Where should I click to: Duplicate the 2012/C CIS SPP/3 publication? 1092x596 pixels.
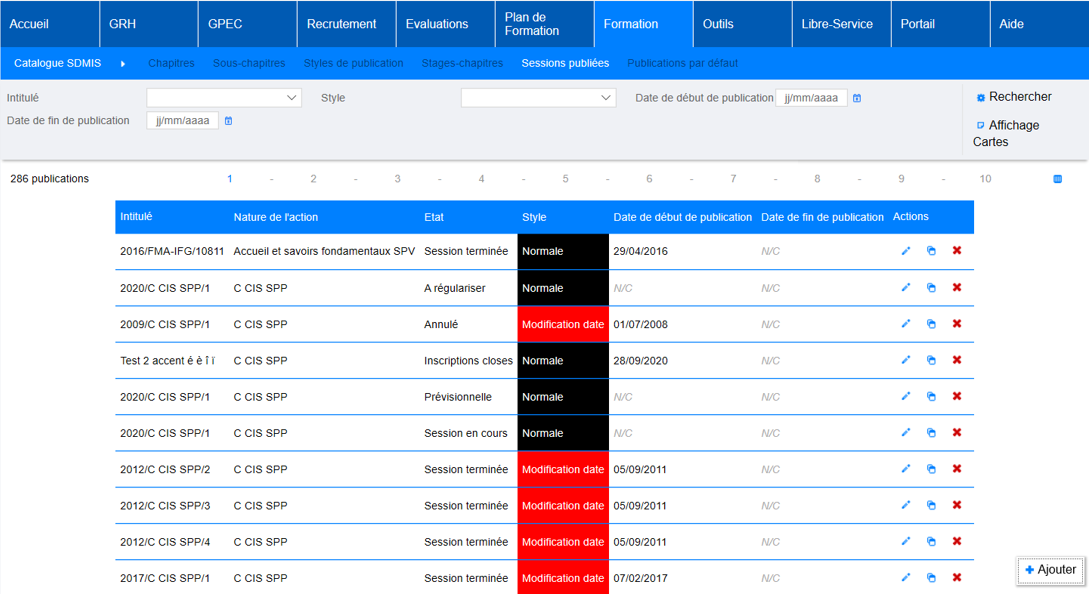tap(931, 506)
